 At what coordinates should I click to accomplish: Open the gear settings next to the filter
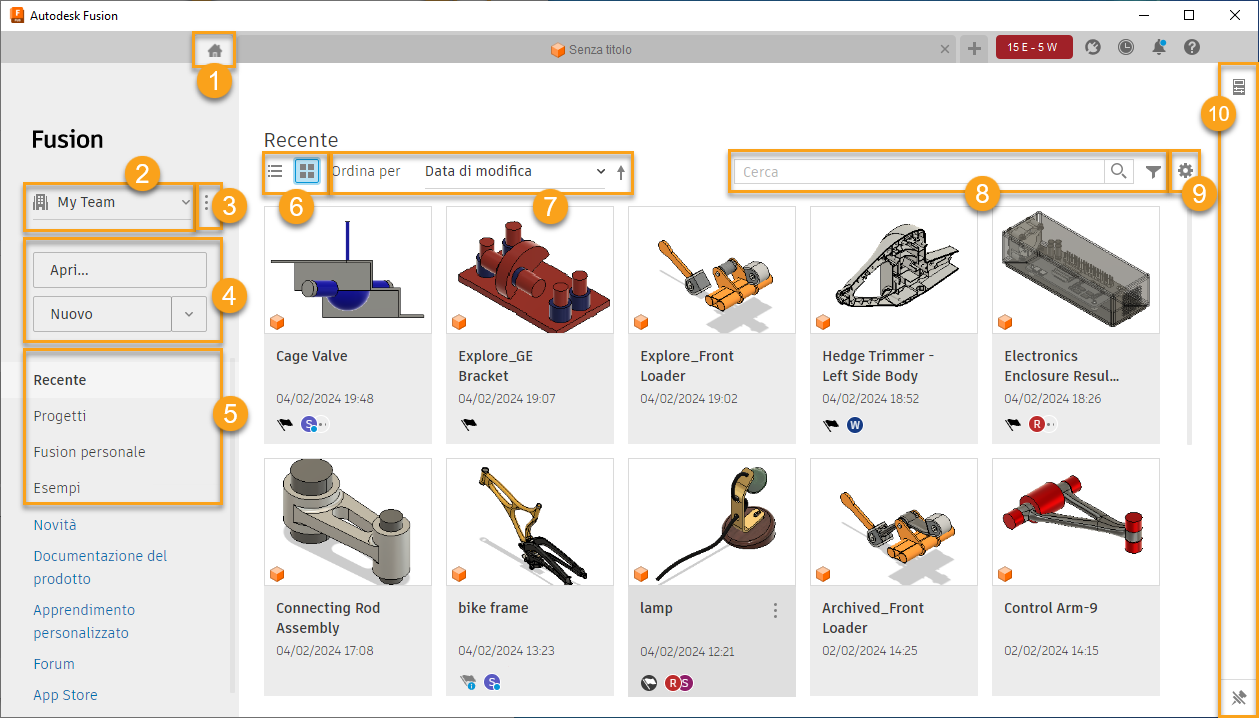point(1186,171)
